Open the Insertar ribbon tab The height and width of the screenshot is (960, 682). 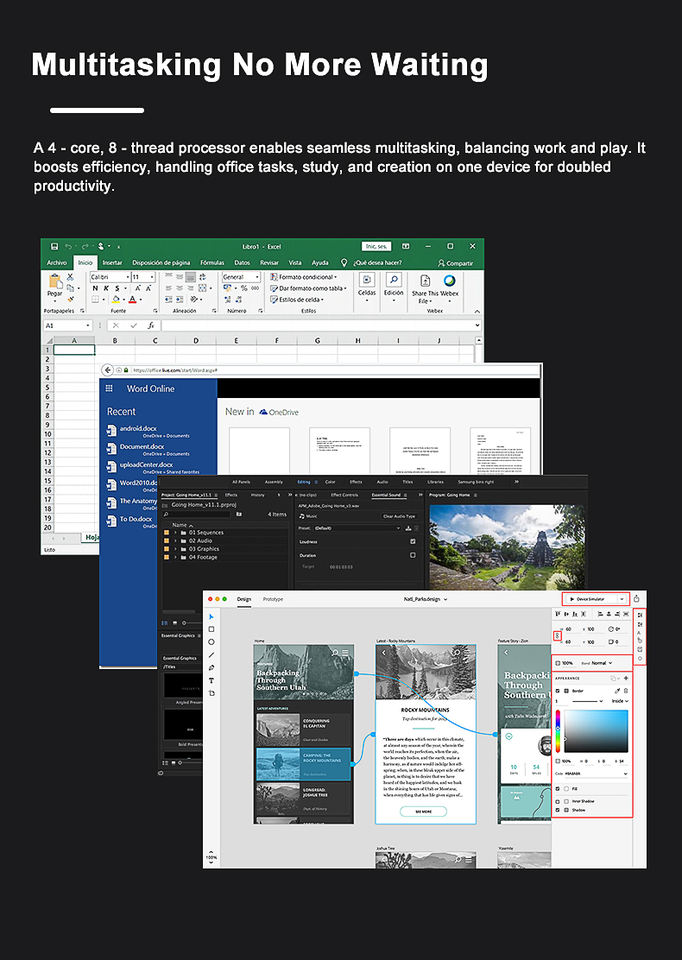click(112, 263)
